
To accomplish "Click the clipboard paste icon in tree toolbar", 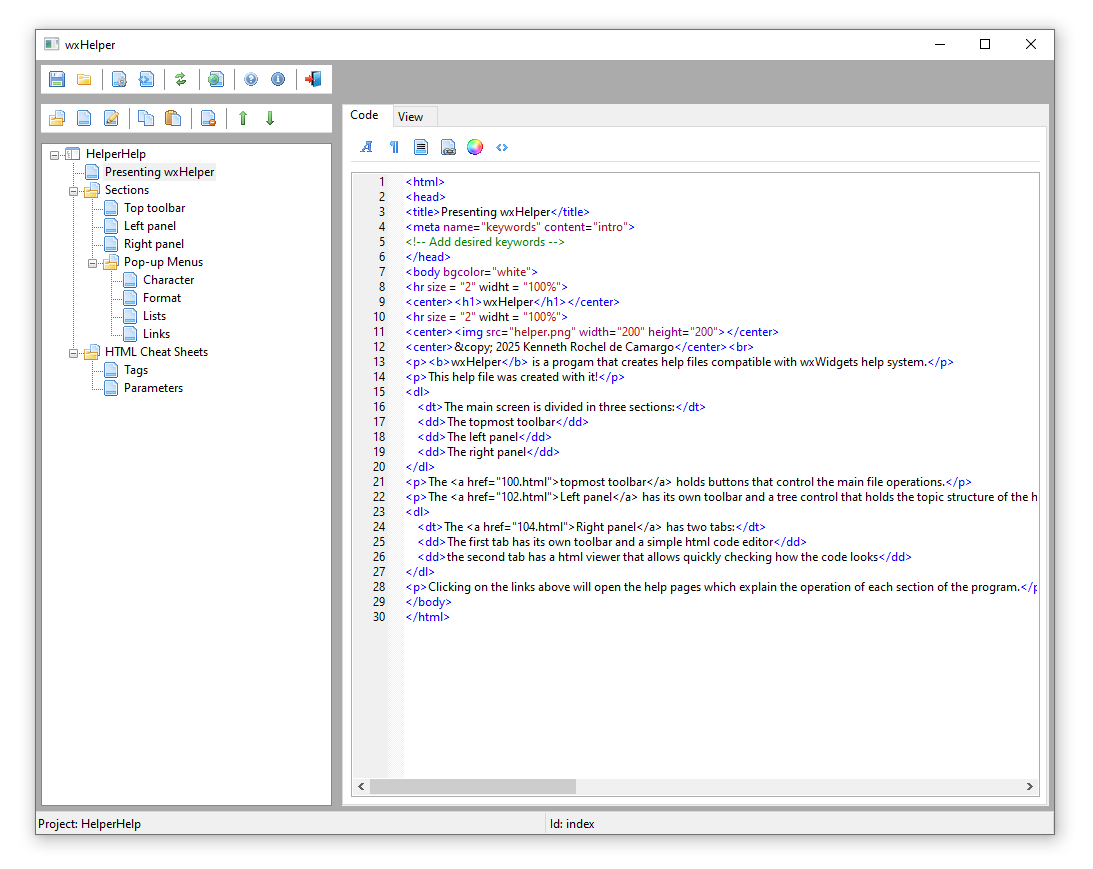I will (173, 118).
